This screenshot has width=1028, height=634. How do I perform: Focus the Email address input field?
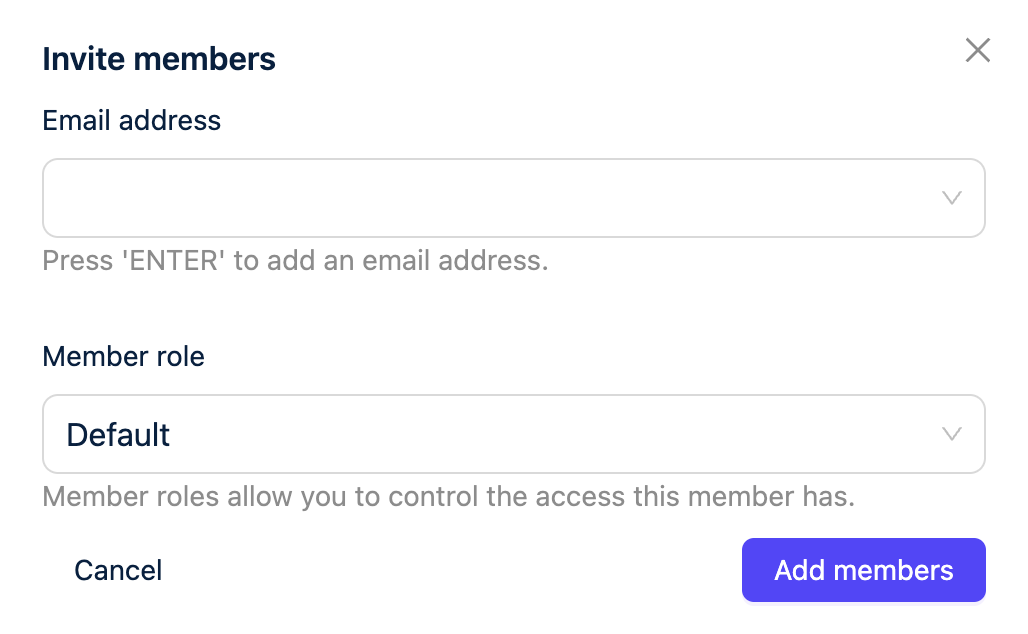click(x=490, y=198)
